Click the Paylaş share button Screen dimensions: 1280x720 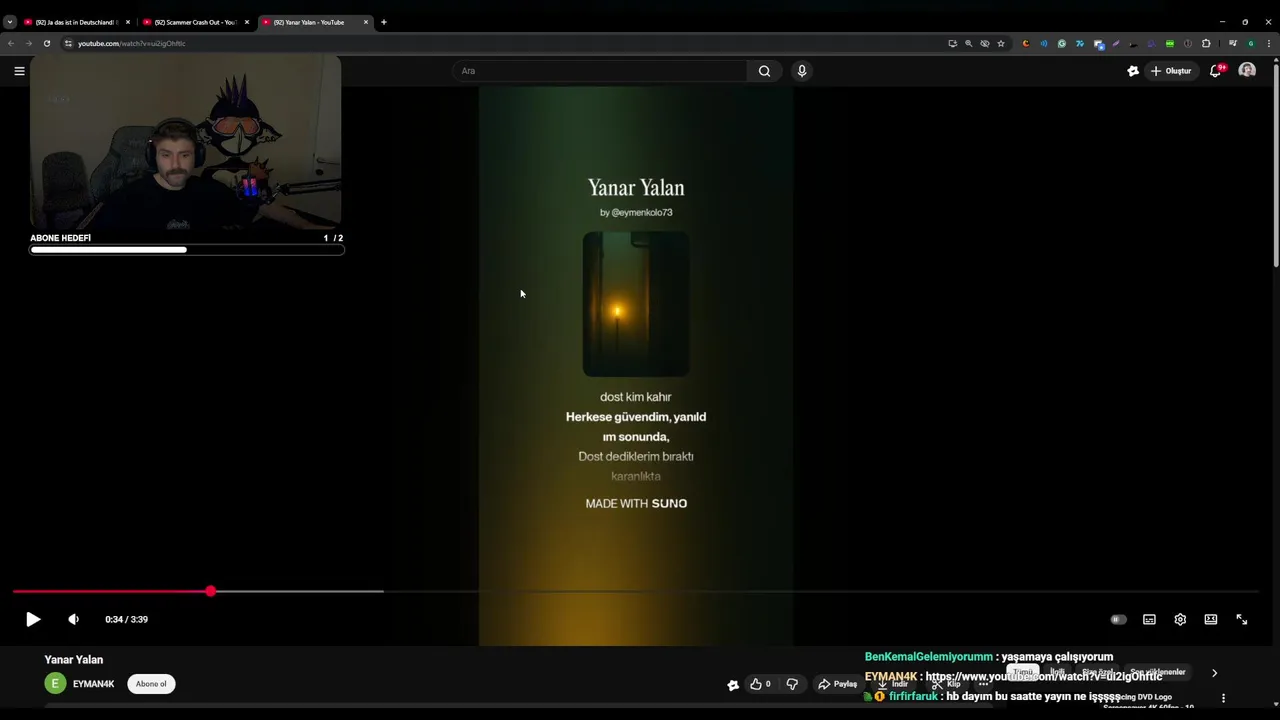coord(838,684)
